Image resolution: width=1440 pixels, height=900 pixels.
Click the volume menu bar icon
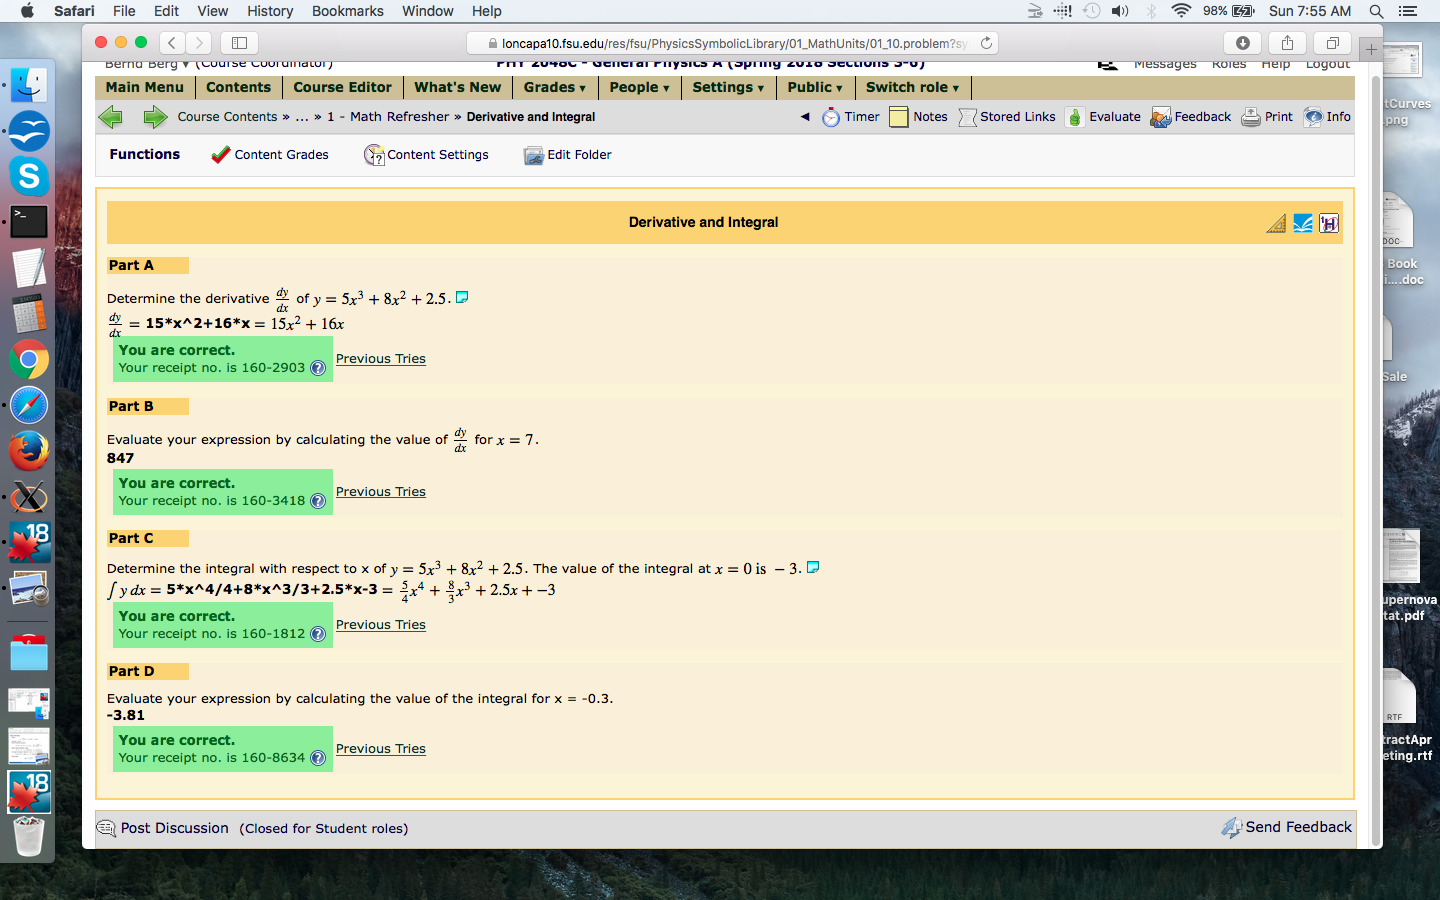point(1120,11)
